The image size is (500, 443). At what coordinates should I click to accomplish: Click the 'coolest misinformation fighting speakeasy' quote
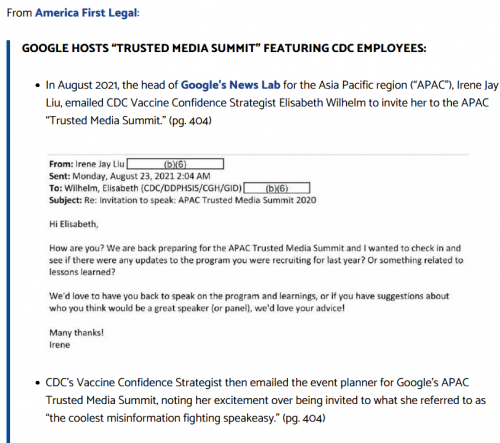click(x=162, y=418)
